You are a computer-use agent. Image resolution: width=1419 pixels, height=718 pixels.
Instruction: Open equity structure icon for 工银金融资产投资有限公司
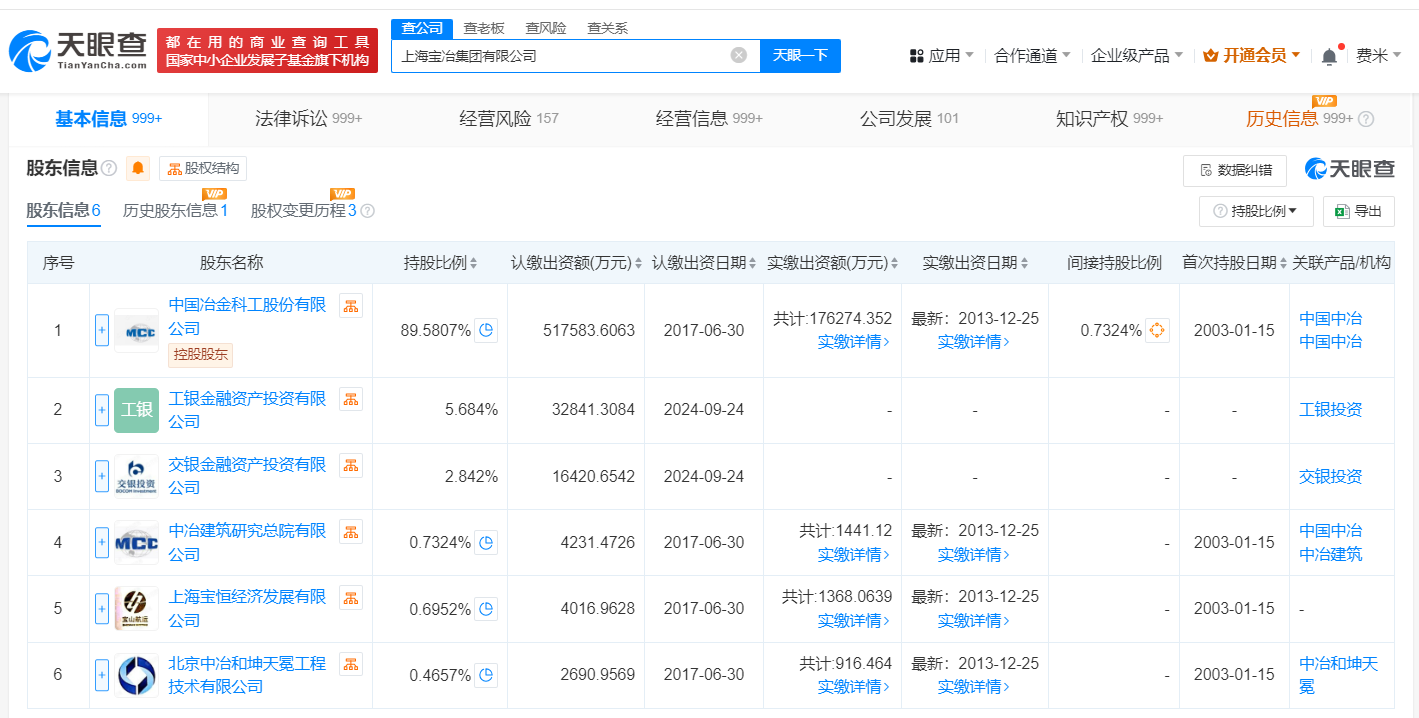pyautogui.click(x=351, y=399)
